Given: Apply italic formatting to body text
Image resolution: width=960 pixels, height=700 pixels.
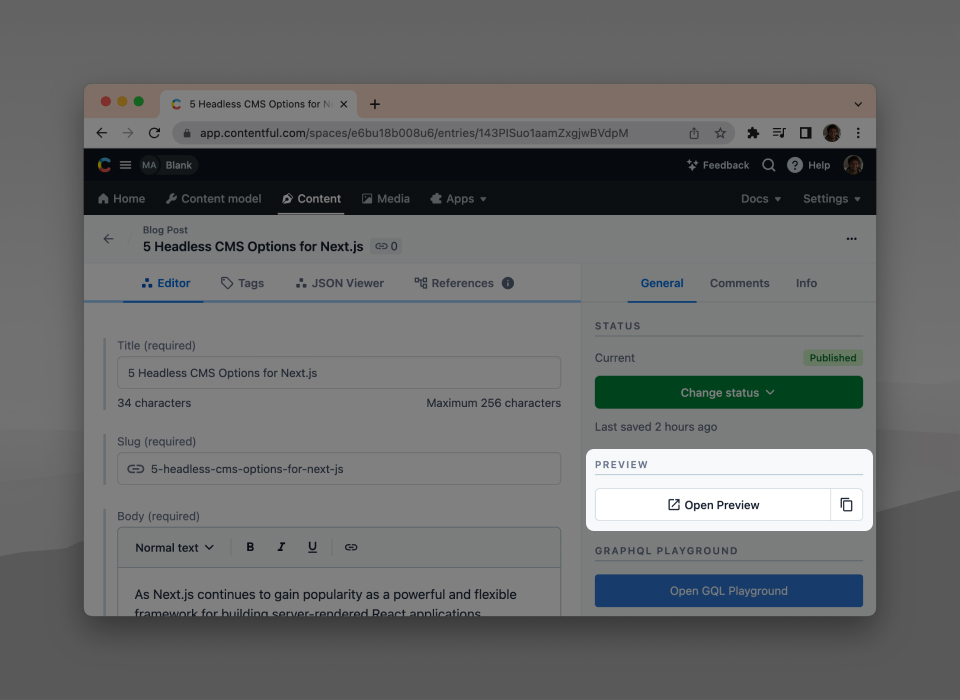Looking at the screenshot, I should point(281,547).
